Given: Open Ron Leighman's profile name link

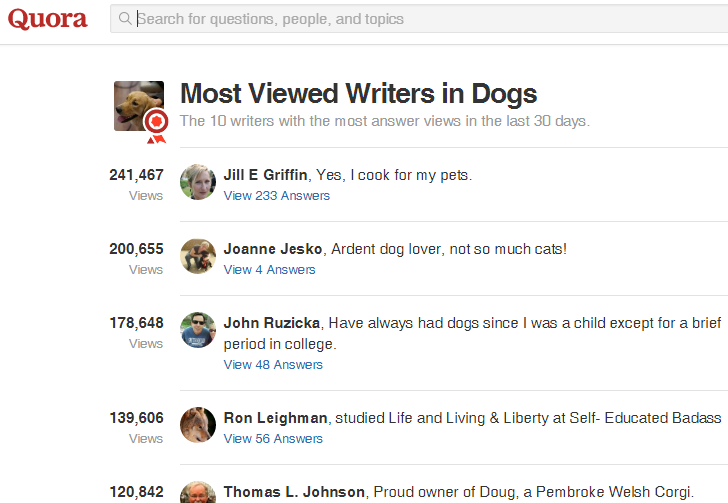Looking at the screenshot, I should pyautogui.click(x=275, y=418).
